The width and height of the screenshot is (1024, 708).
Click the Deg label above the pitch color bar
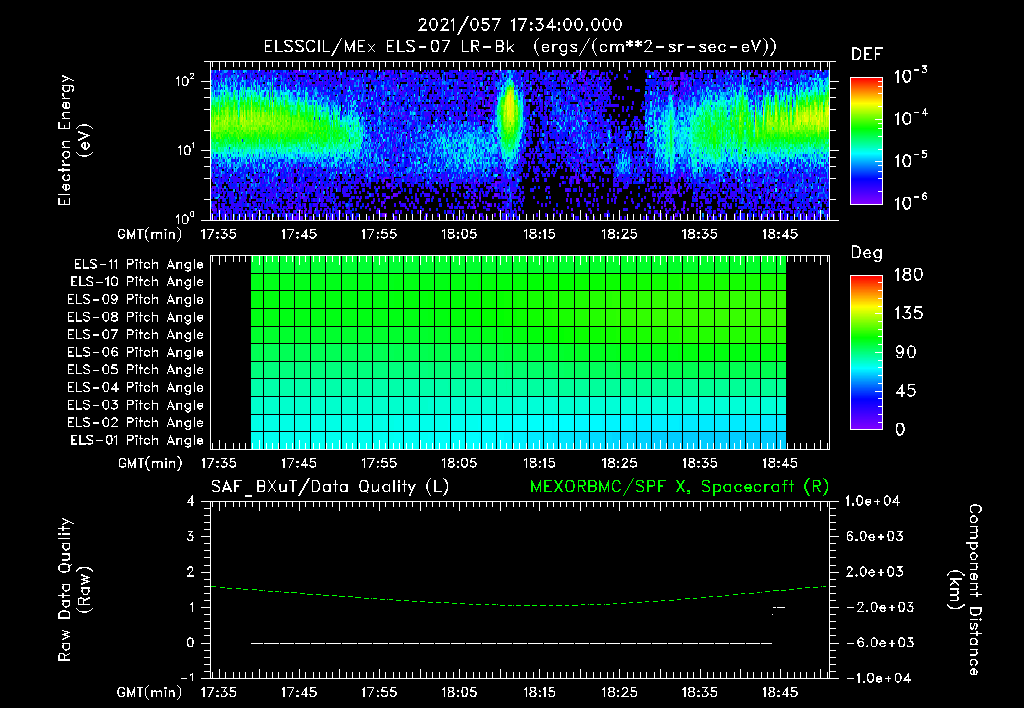866,253
